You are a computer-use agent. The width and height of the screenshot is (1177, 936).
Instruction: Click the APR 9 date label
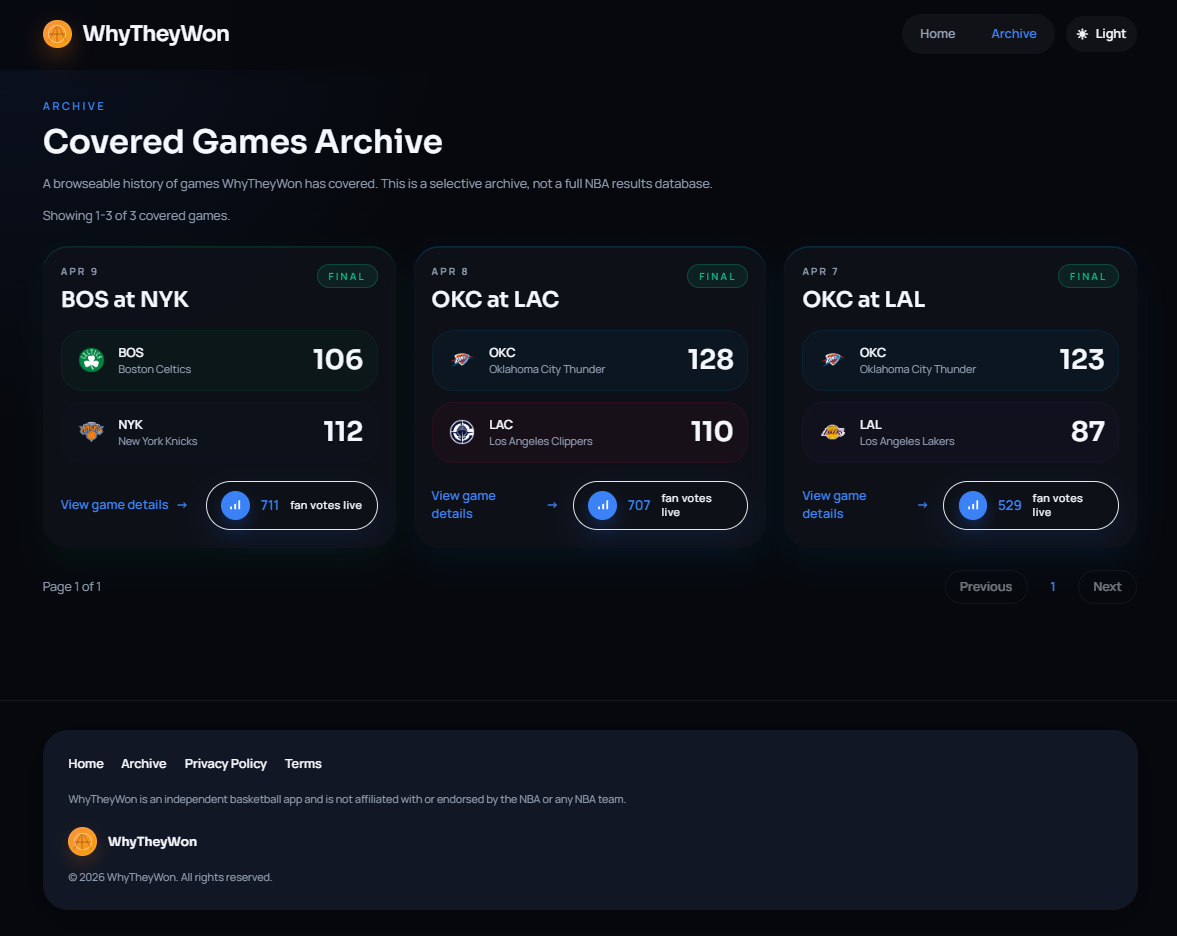[80, 272]
